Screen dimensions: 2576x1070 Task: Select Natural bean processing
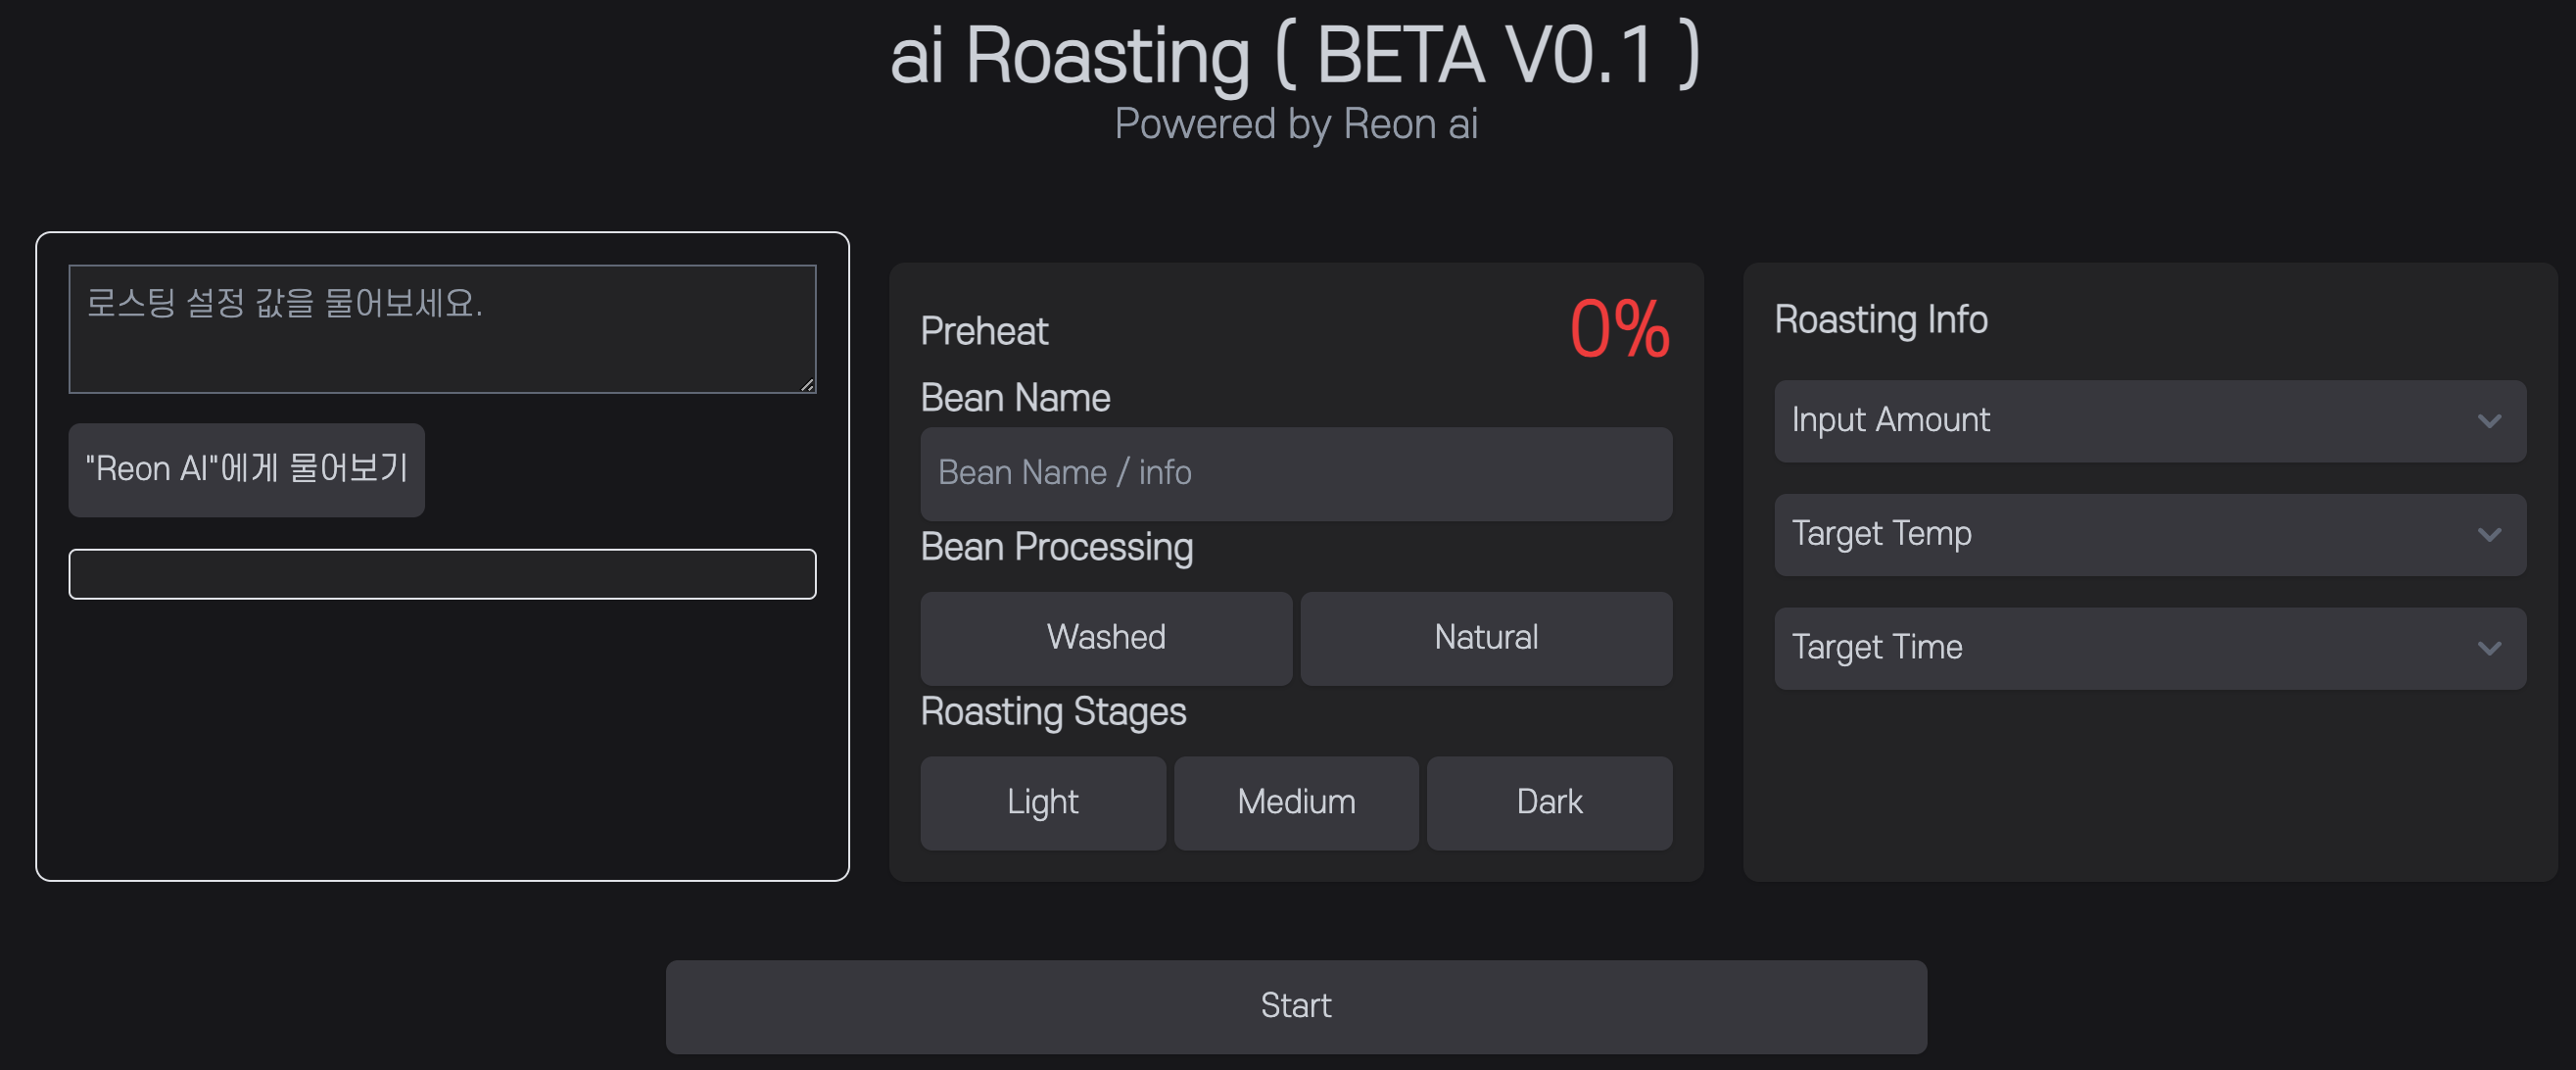tap(1485, 638)
